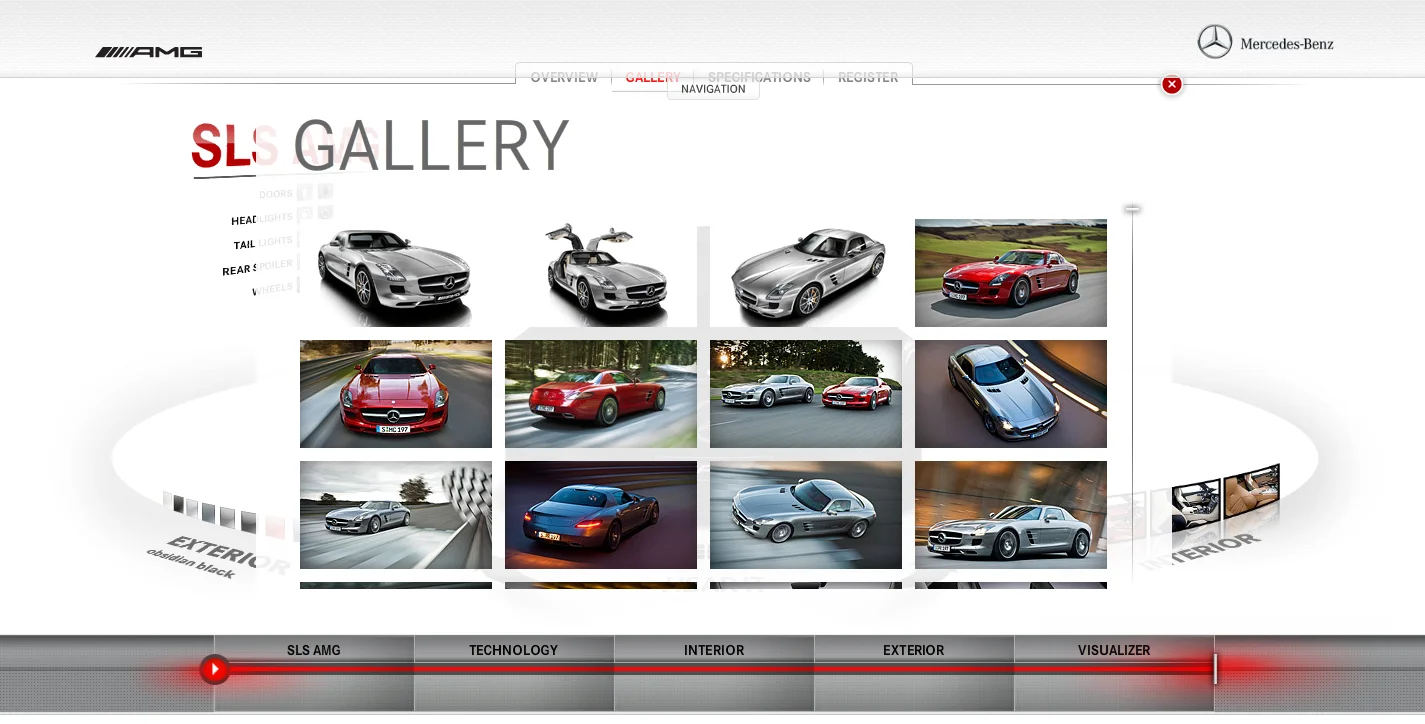Open red SLS rear view forest thumbnail
The height and width of the screenshot is (724, 1425).
click(x=601, y=394)
